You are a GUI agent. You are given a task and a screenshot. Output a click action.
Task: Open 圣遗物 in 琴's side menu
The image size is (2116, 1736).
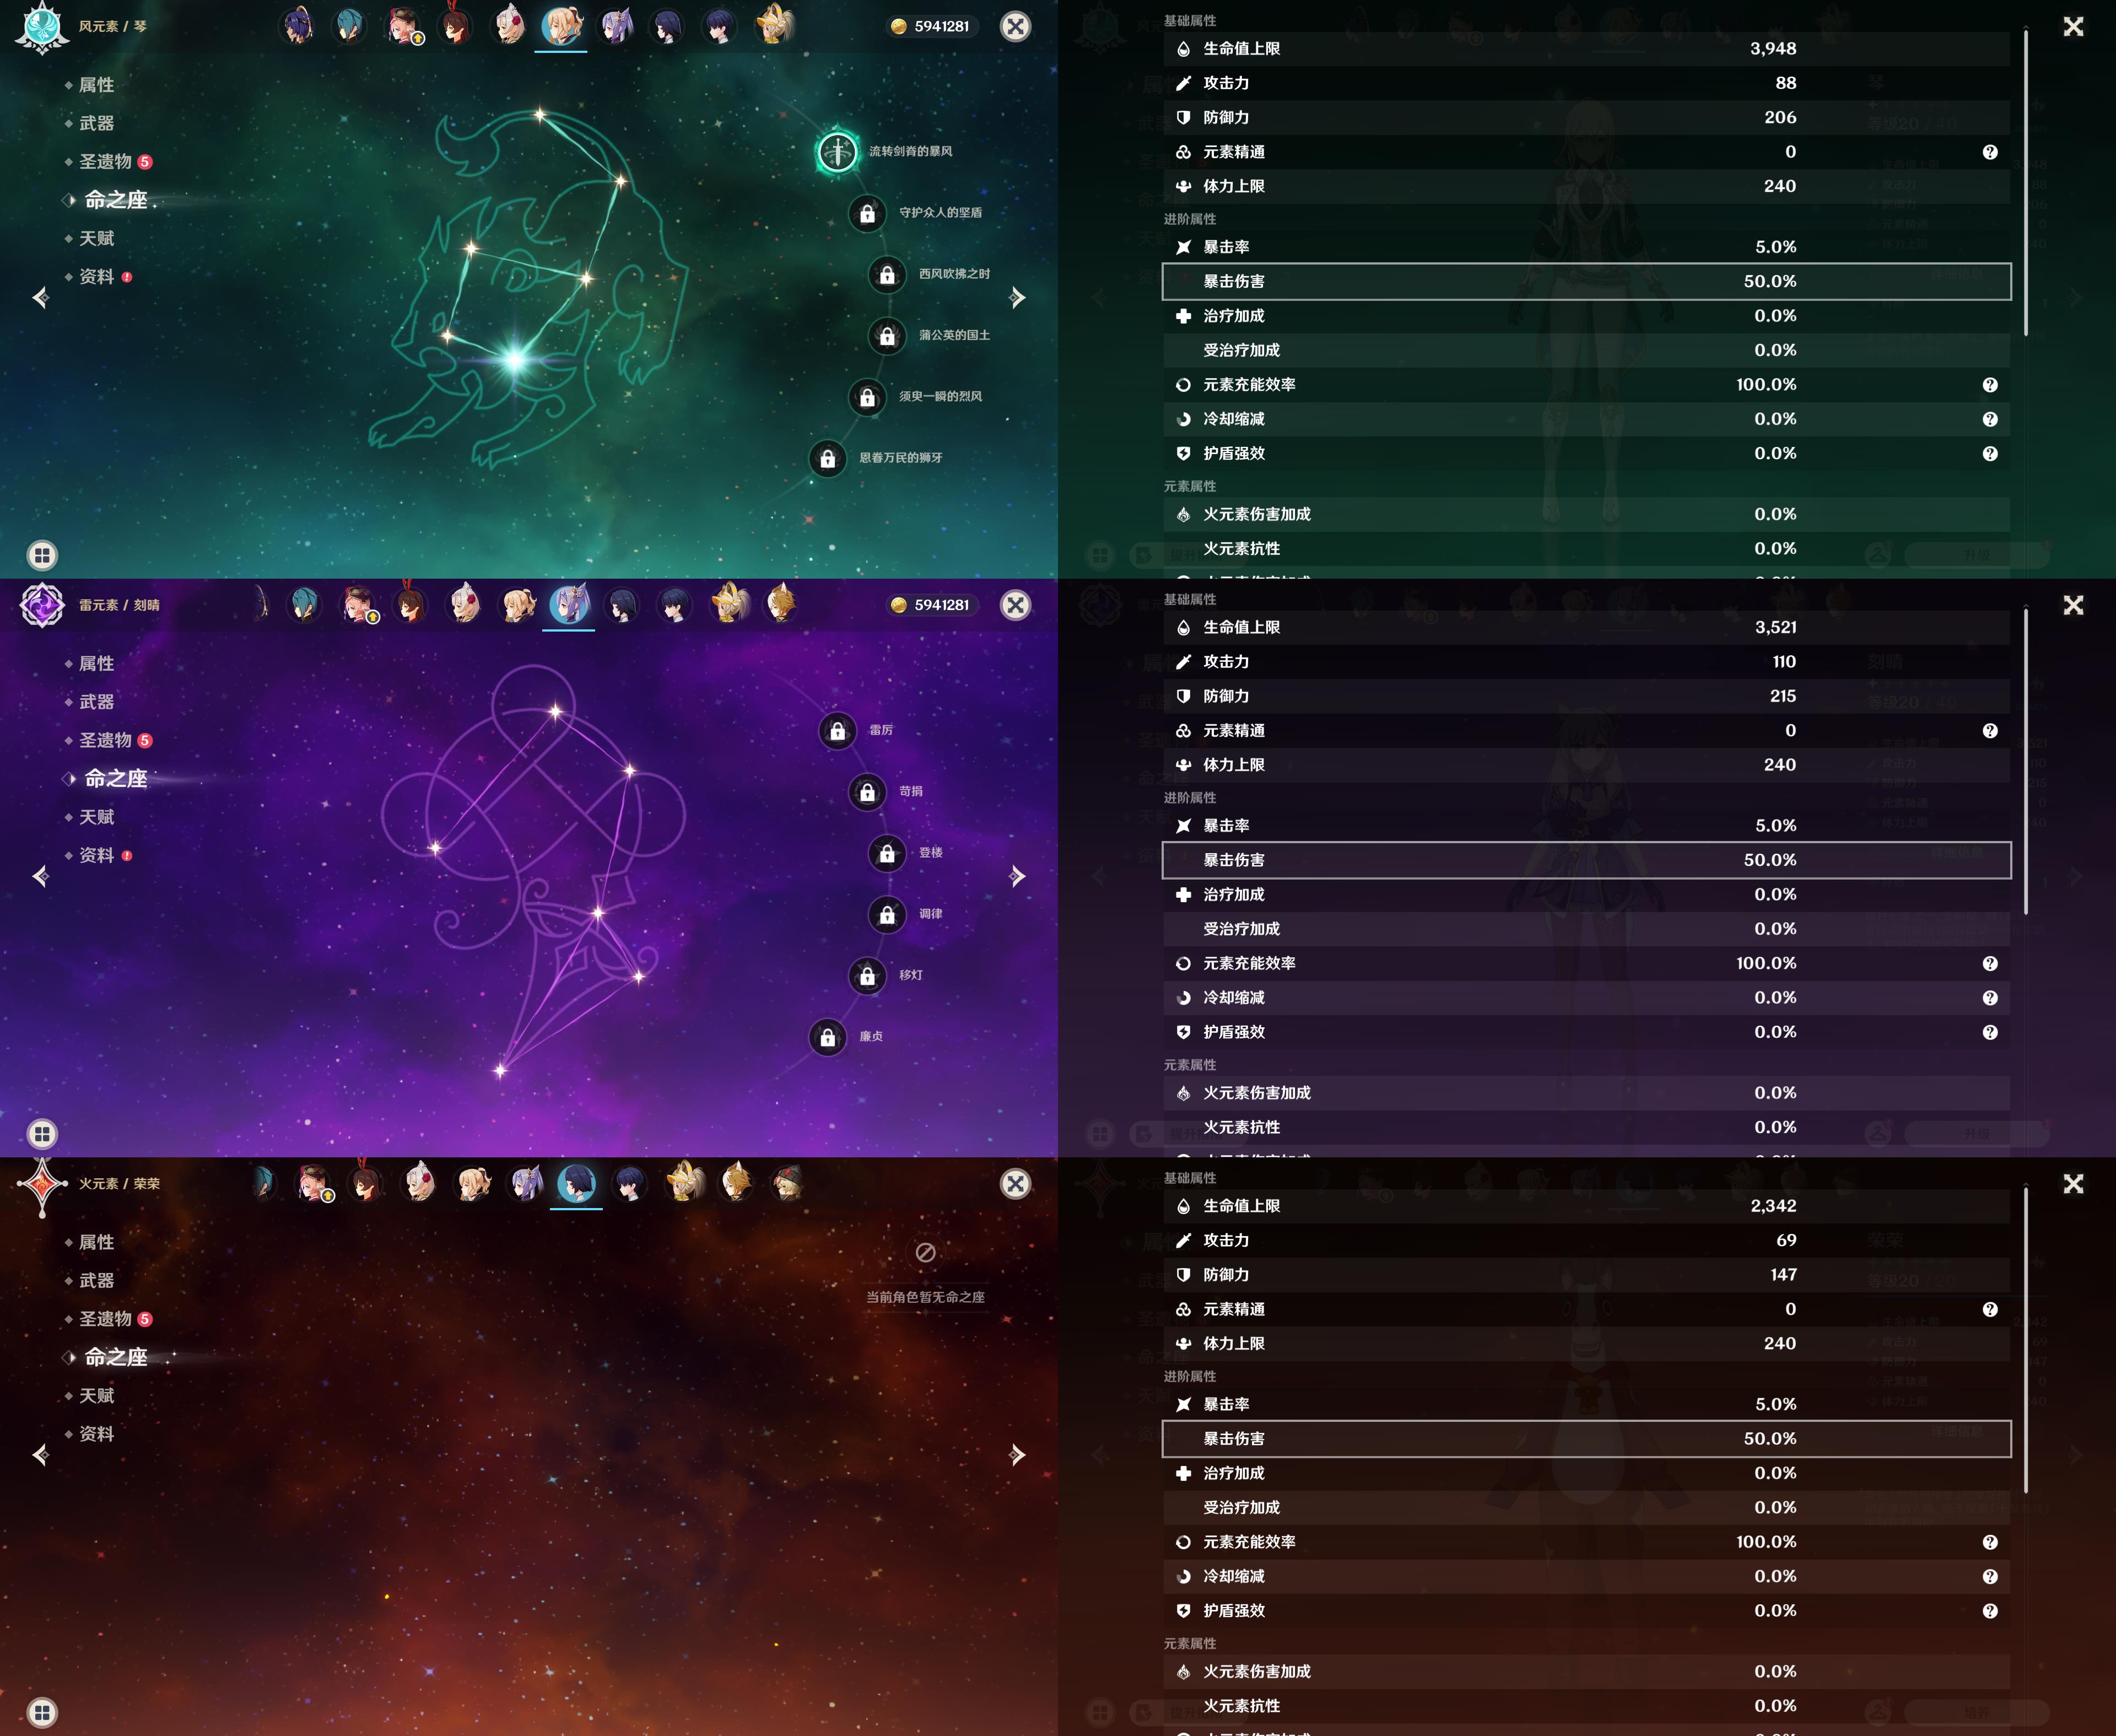(106, 162)
